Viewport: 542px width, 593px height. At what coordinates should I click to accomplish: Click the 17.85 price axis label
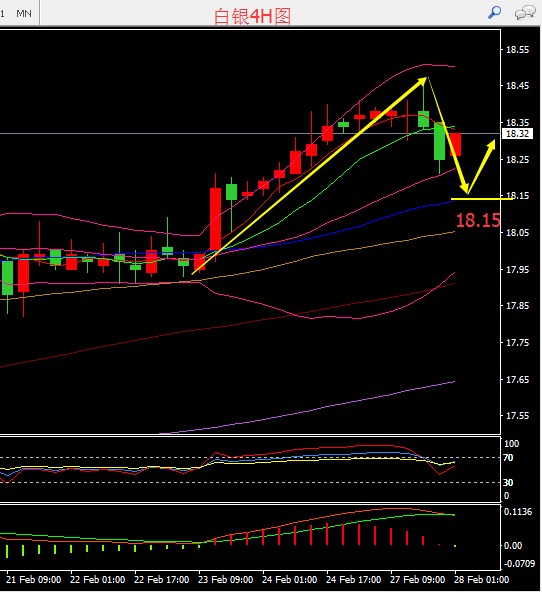click(x=517, y=306)
